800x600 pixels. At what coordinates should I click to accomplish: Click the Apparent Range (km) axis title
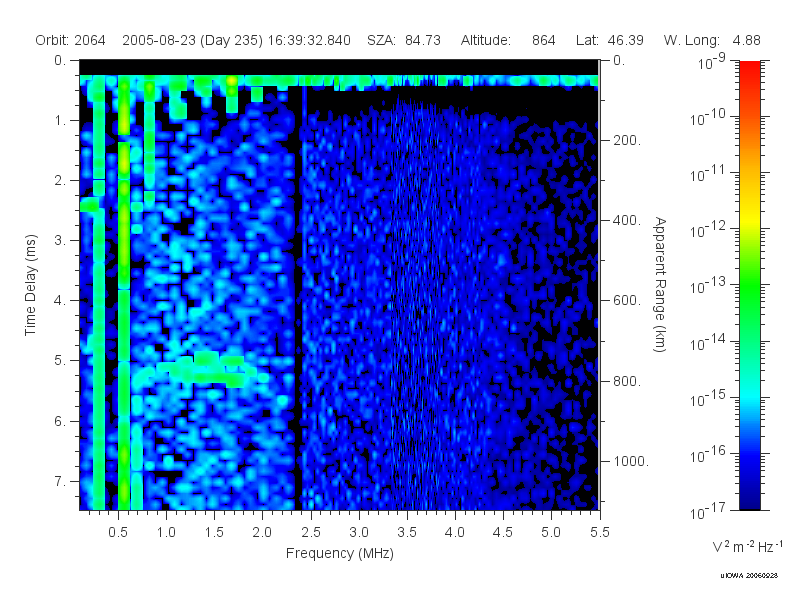tap(660, 285)
